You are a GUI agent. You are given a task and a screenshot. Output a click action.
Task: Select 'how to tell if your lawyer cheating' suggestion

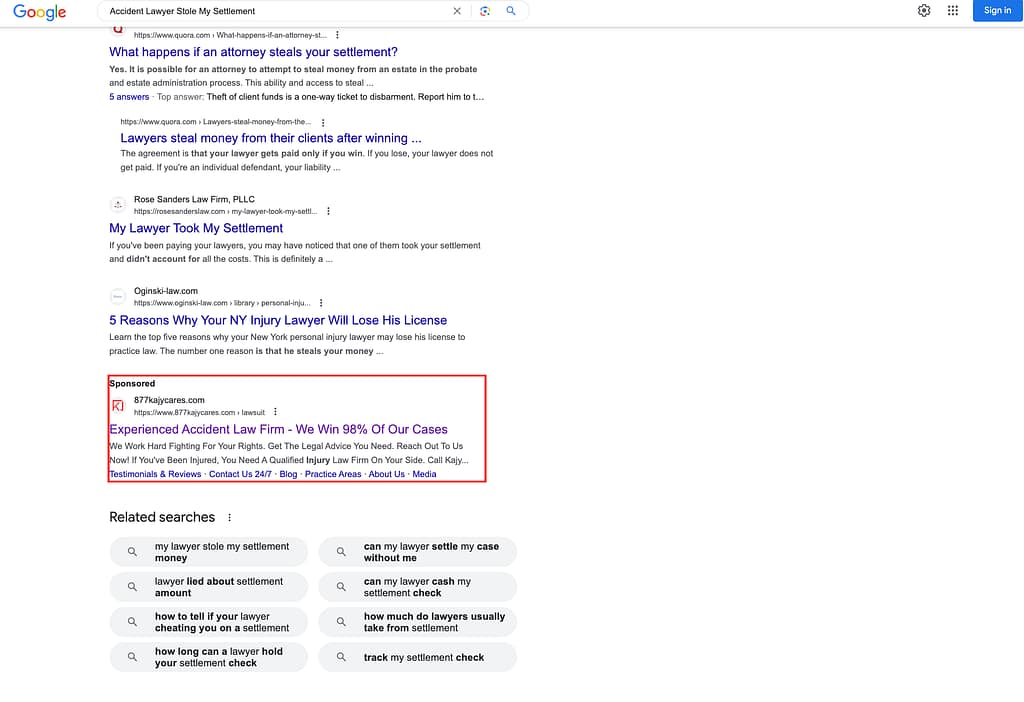(x=208, y=622)
